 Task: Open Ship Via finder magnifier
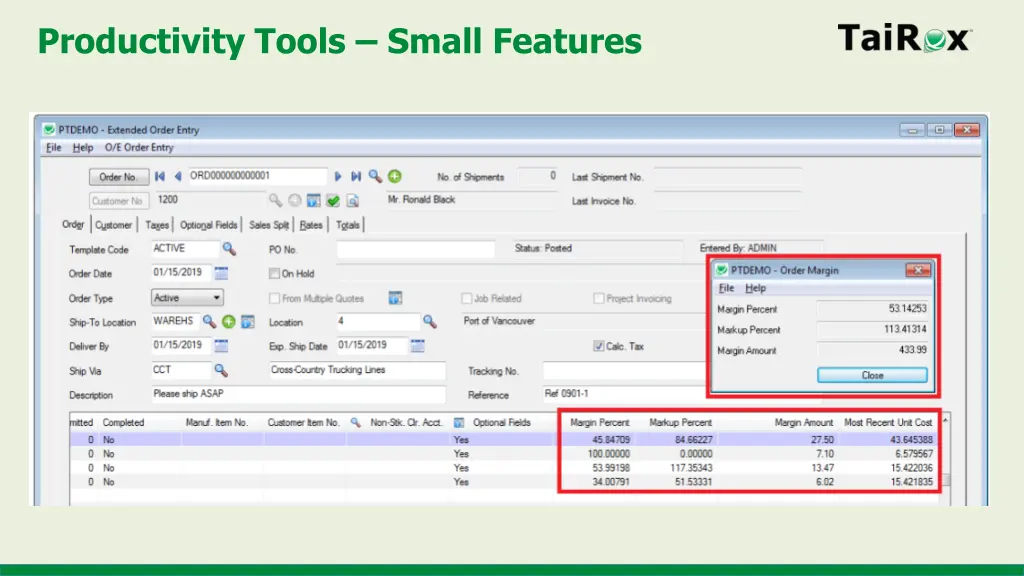tap(221, 370)
